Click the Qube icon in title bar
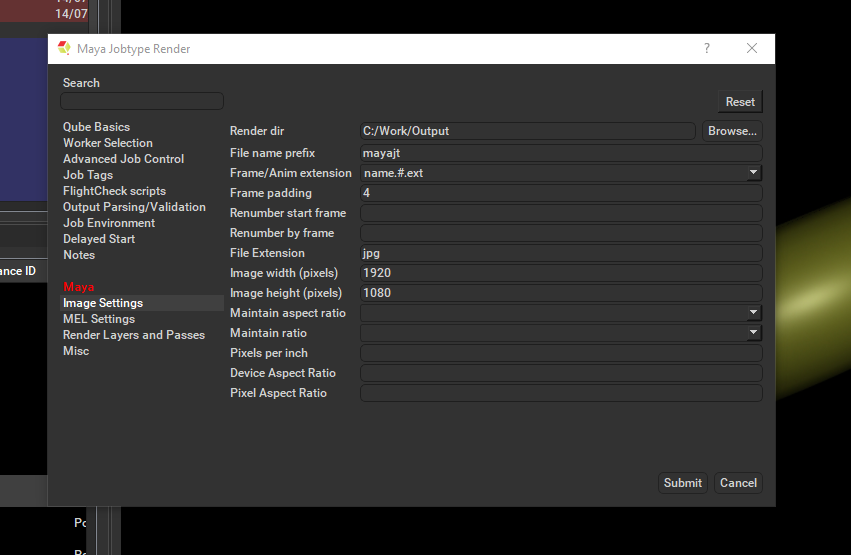This screenshot has width=851, height=555. (64, 49)
